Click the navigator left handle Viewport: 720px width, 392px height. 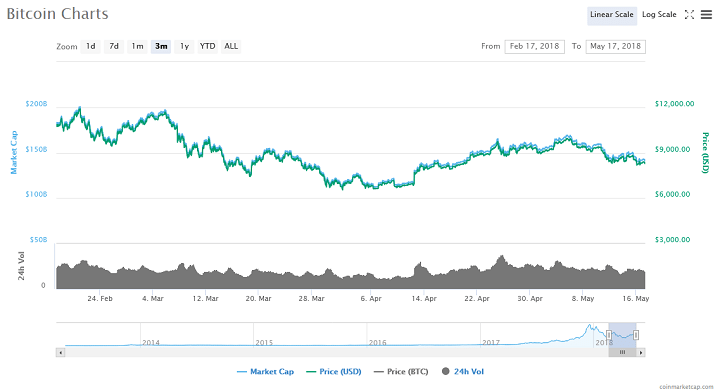coord(609,335)
